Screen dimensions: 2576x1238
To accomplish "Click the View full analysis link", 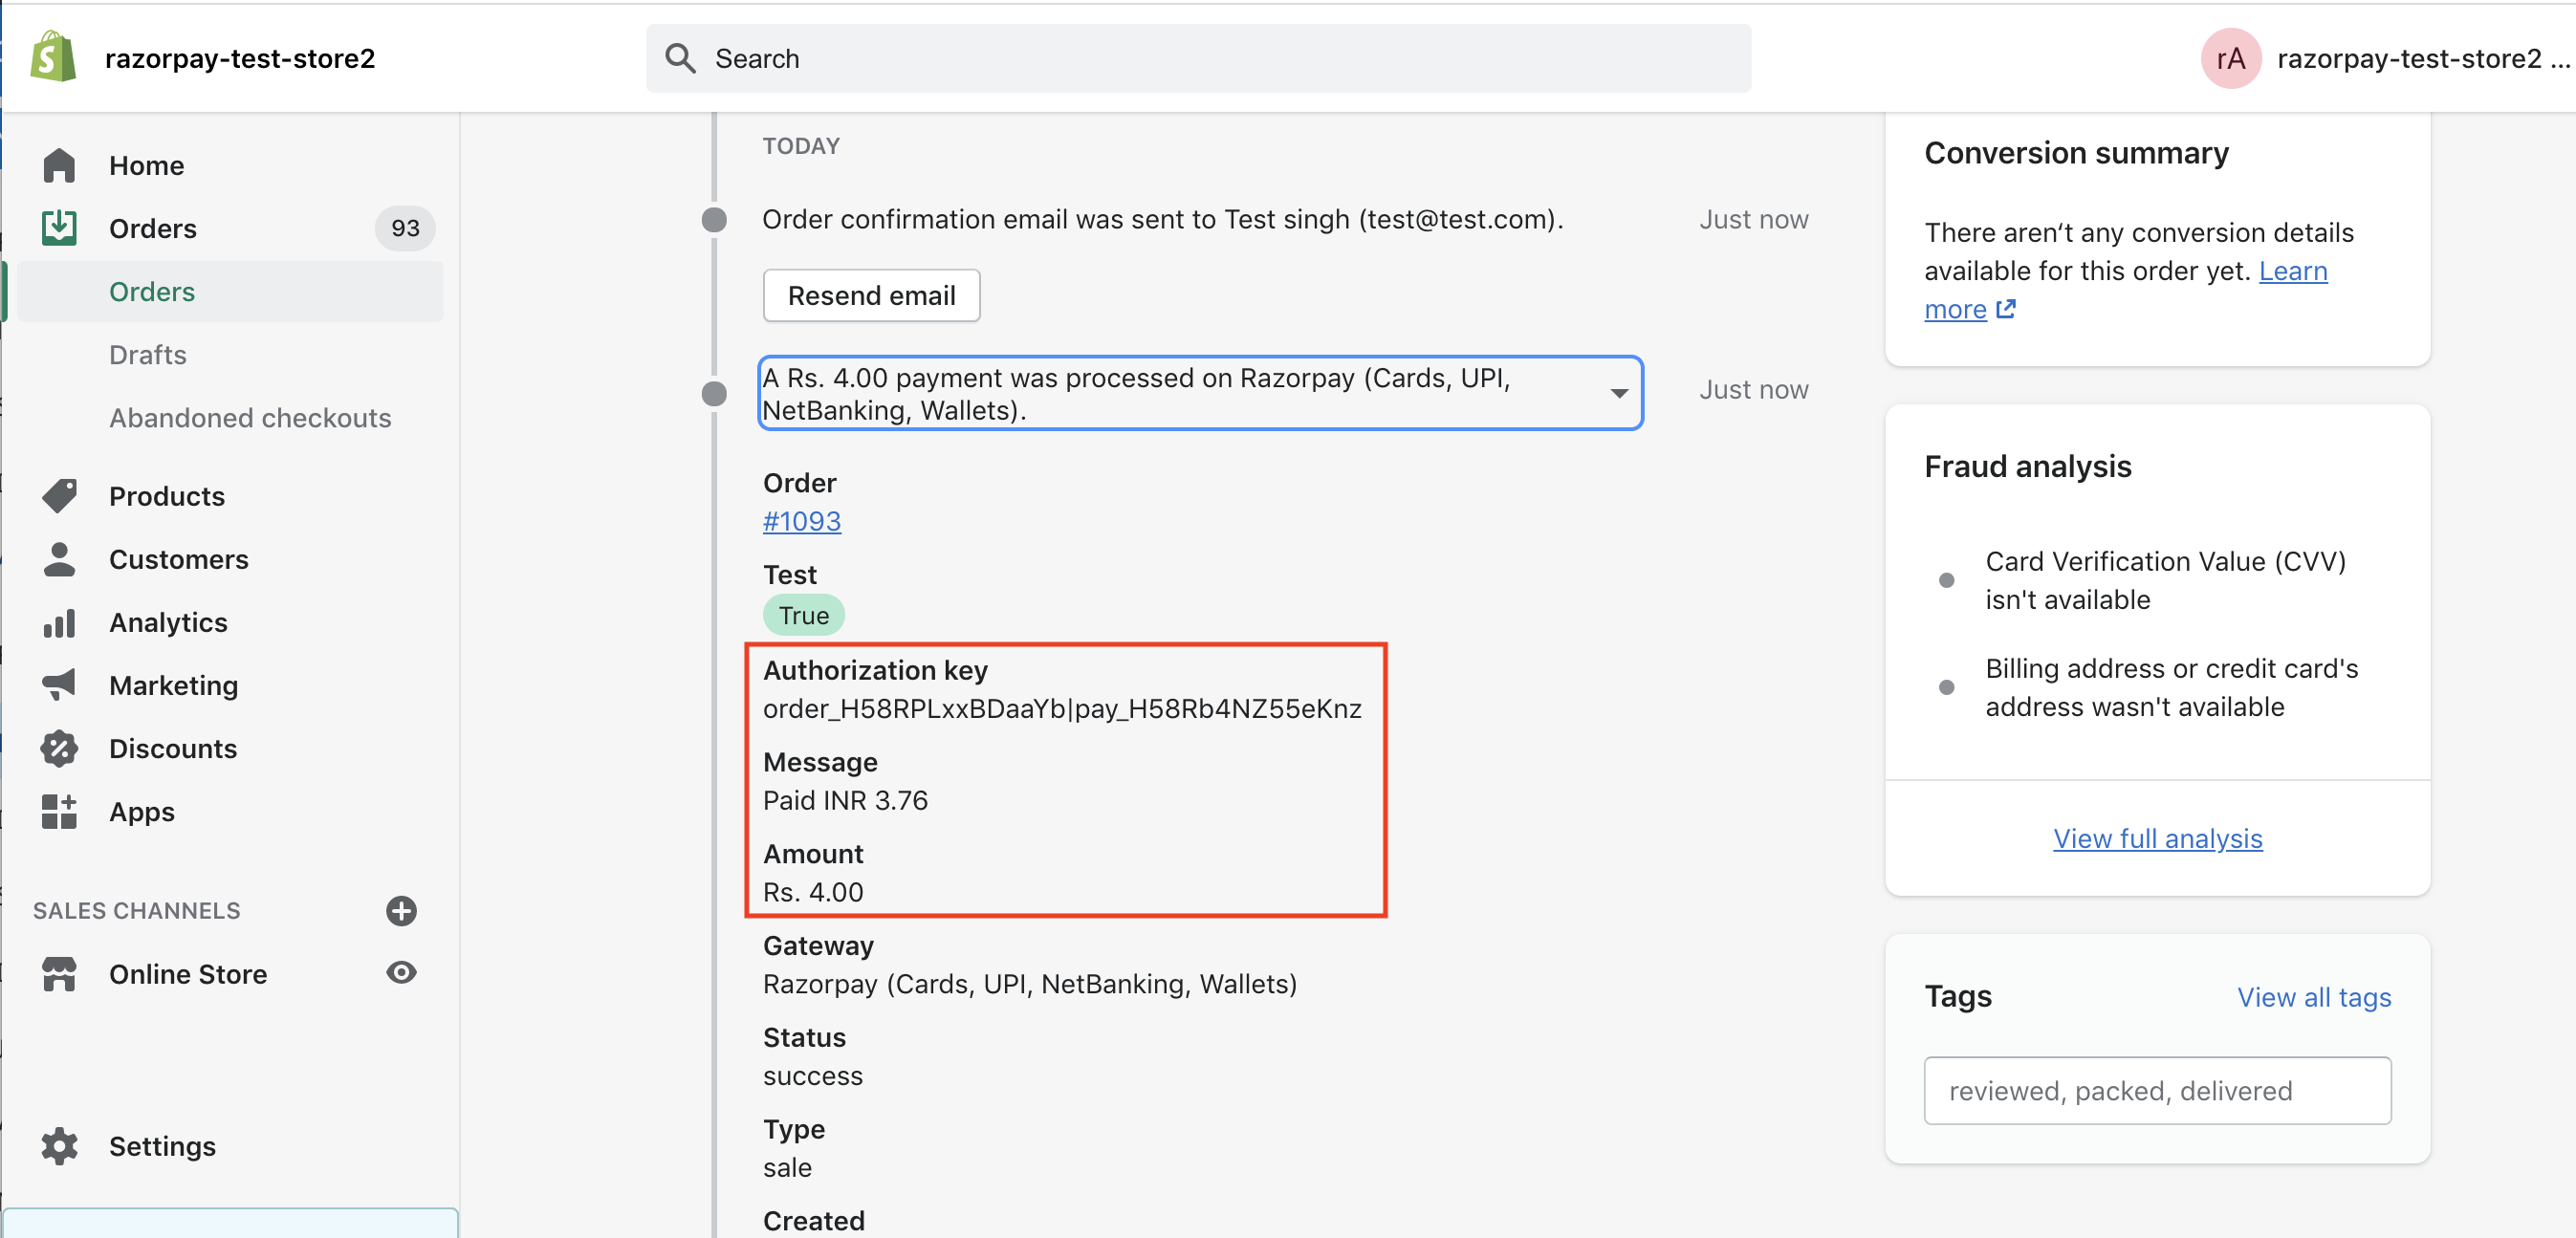I will click(2157, 837).
